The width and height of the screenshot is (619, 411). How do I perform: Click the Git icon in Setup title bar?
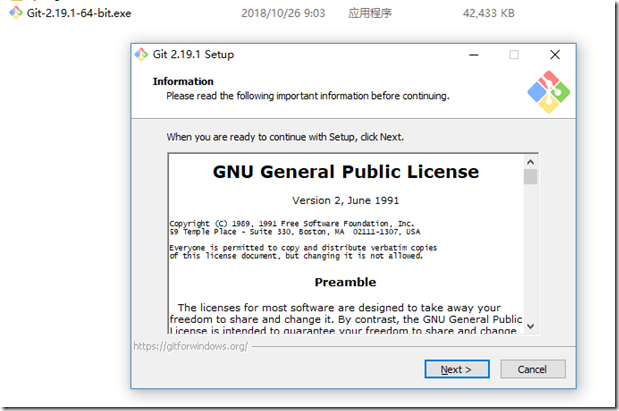pos(141,54)
